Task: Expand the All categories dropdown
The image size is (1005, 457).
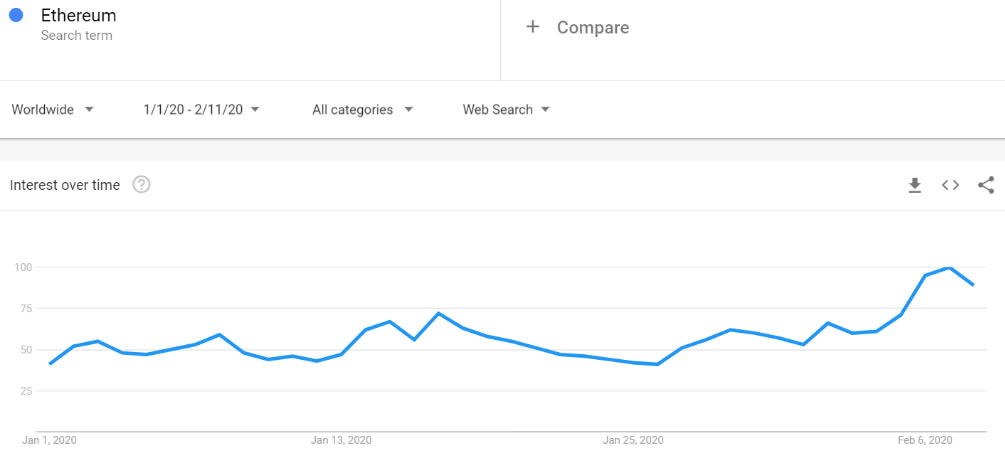Action: click(x=363, y=110)
